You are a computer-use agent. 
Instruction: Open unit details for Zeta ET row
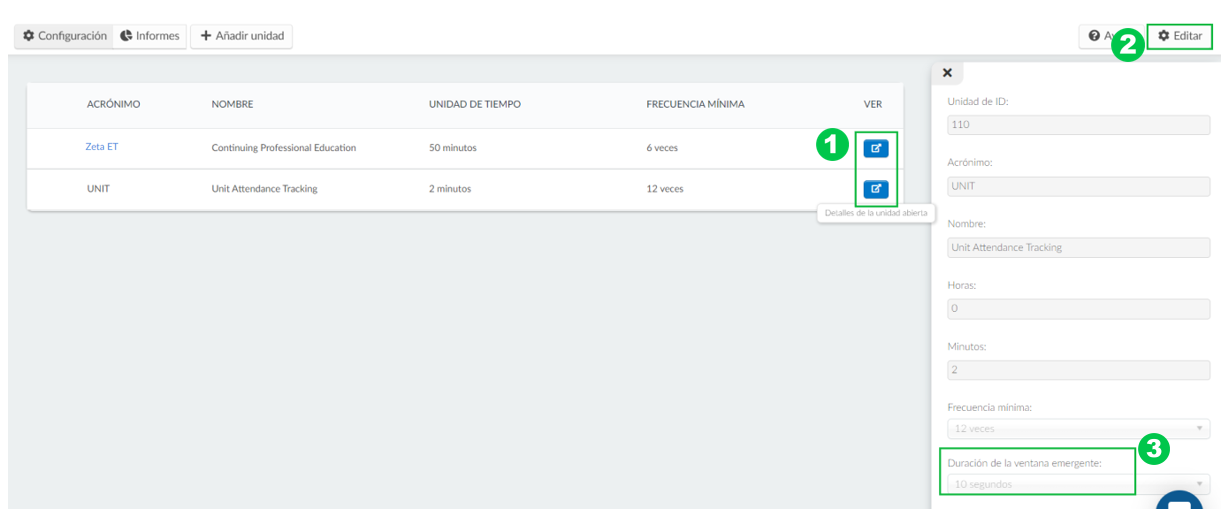pyautogui.click(x=875, y=148)
